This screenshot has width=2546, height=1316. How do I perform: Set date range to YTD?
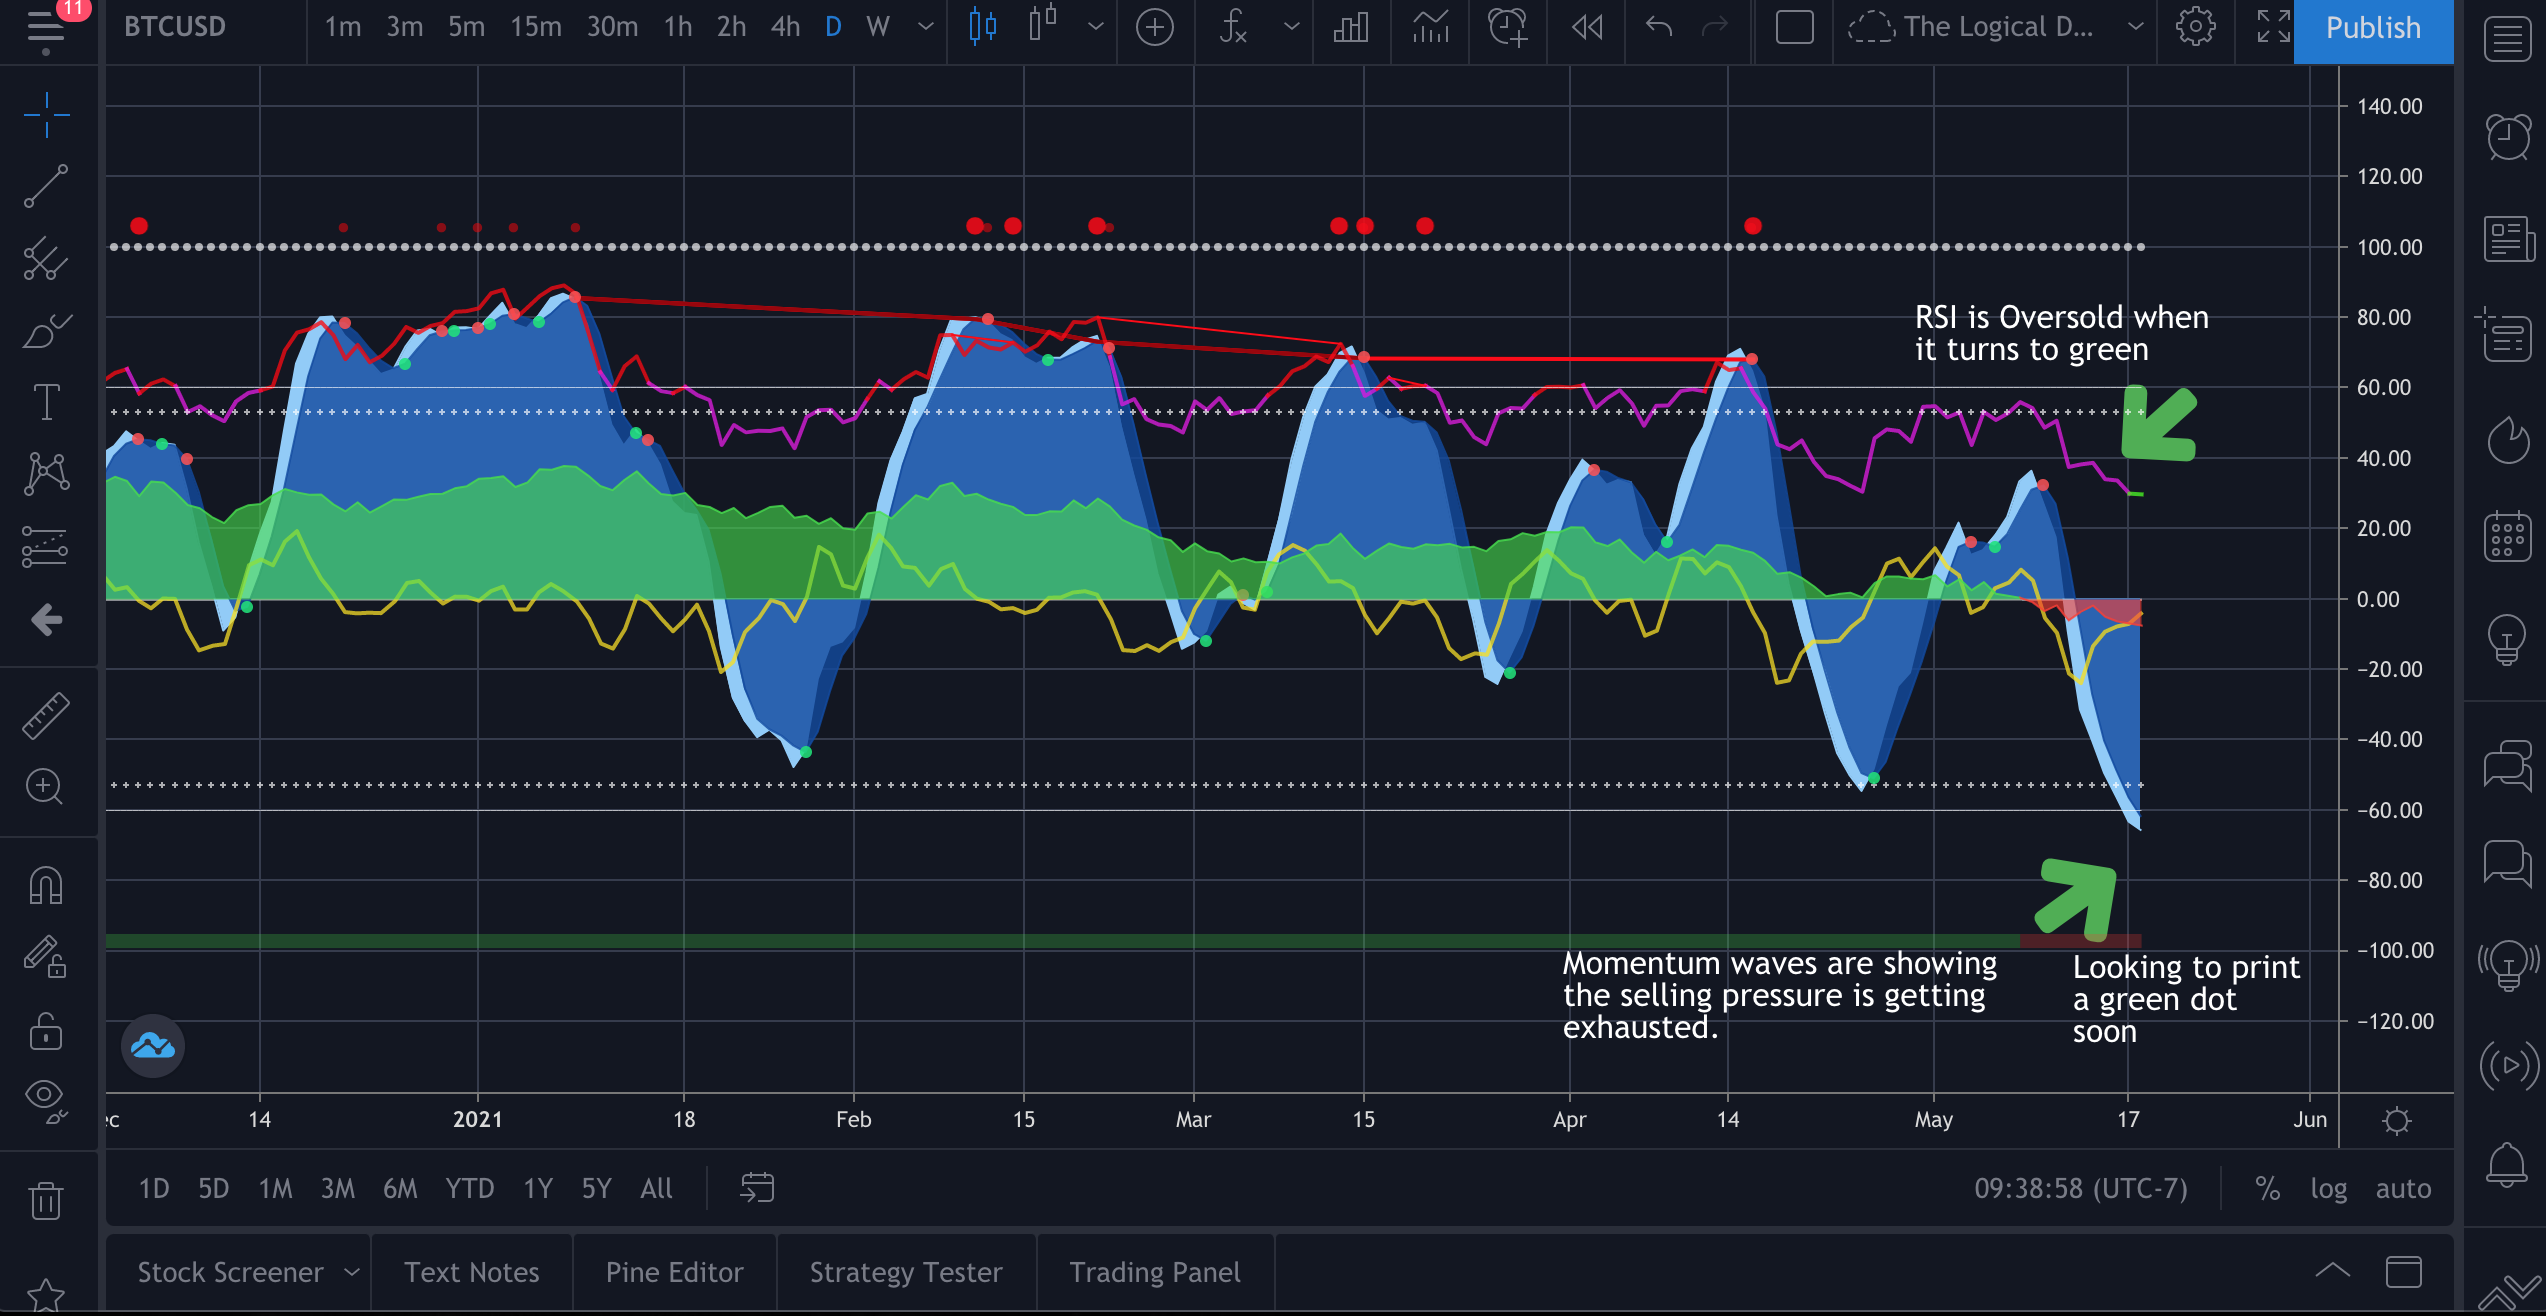(469, 1188)
